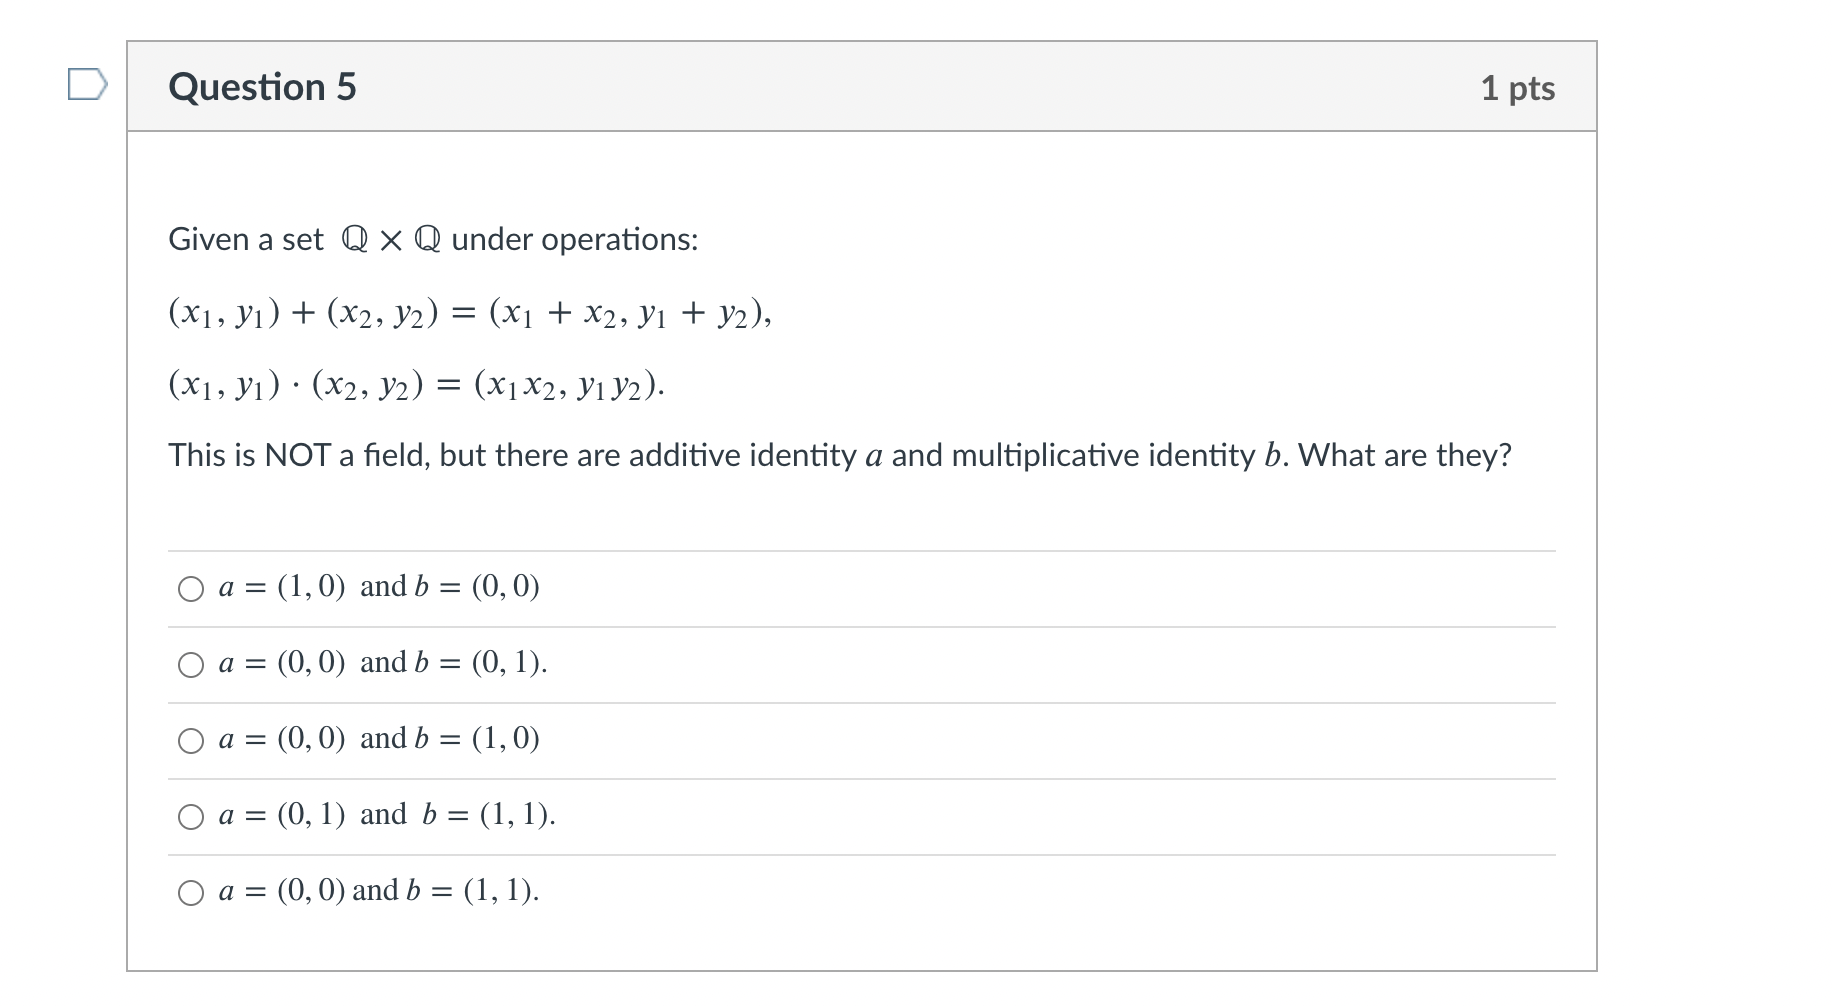Click the sentence mentioning additive identity a
This screenshot has height=1006, width=1832.
(x=840, y=454)
